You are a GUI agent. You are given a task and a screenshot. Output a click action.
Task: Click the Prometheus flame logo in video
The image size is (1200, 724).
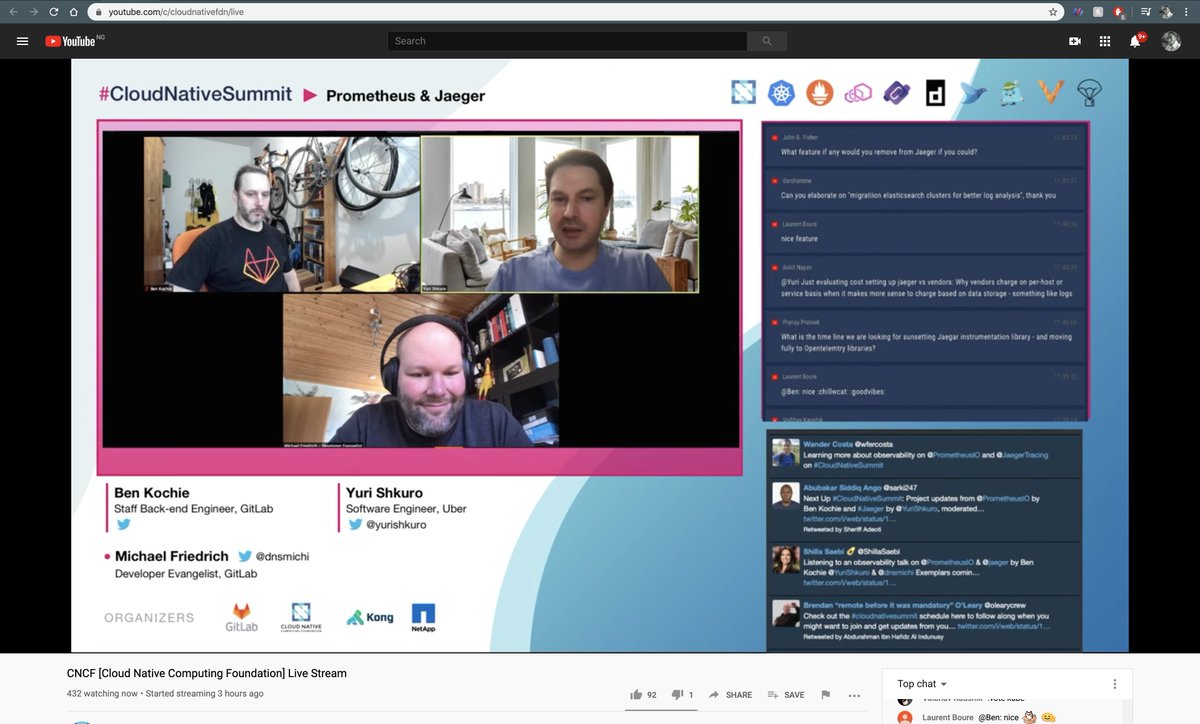pos(820,93)
